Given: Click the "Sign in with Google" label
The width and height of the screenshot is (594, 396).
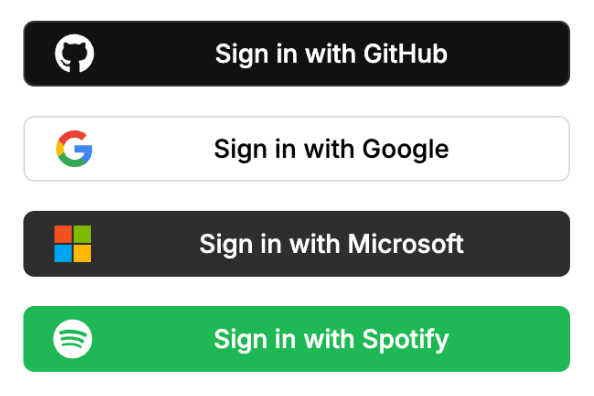Looking at the screenshot, I should [331, 149].
